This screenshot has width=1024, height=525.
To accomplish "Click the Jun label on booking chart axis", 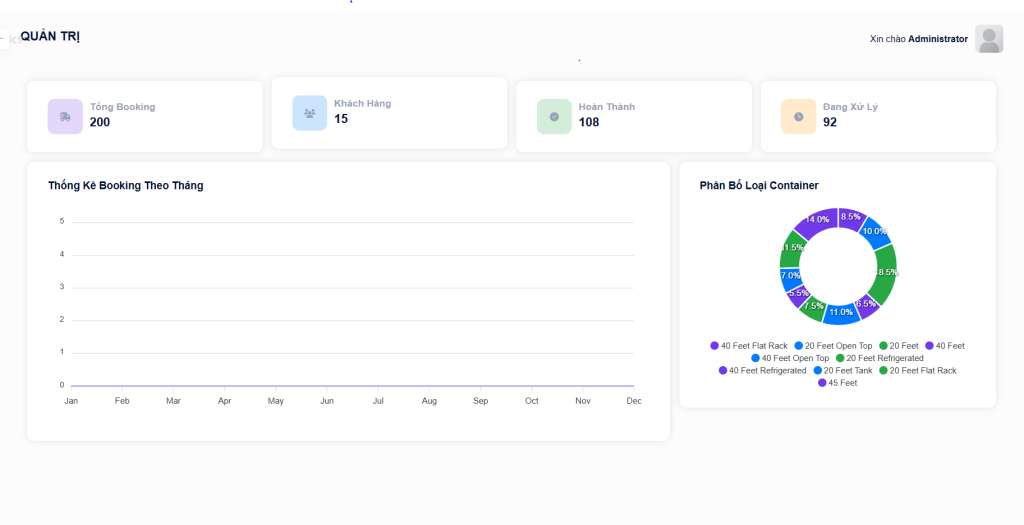I will coord(327,401).
